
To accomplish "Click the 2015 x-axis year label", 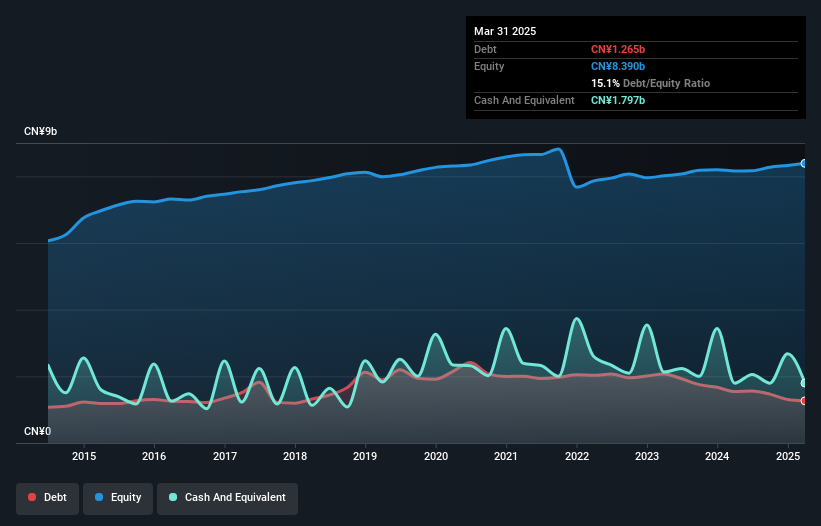I will pyautogui.click(x=84, y=456).
